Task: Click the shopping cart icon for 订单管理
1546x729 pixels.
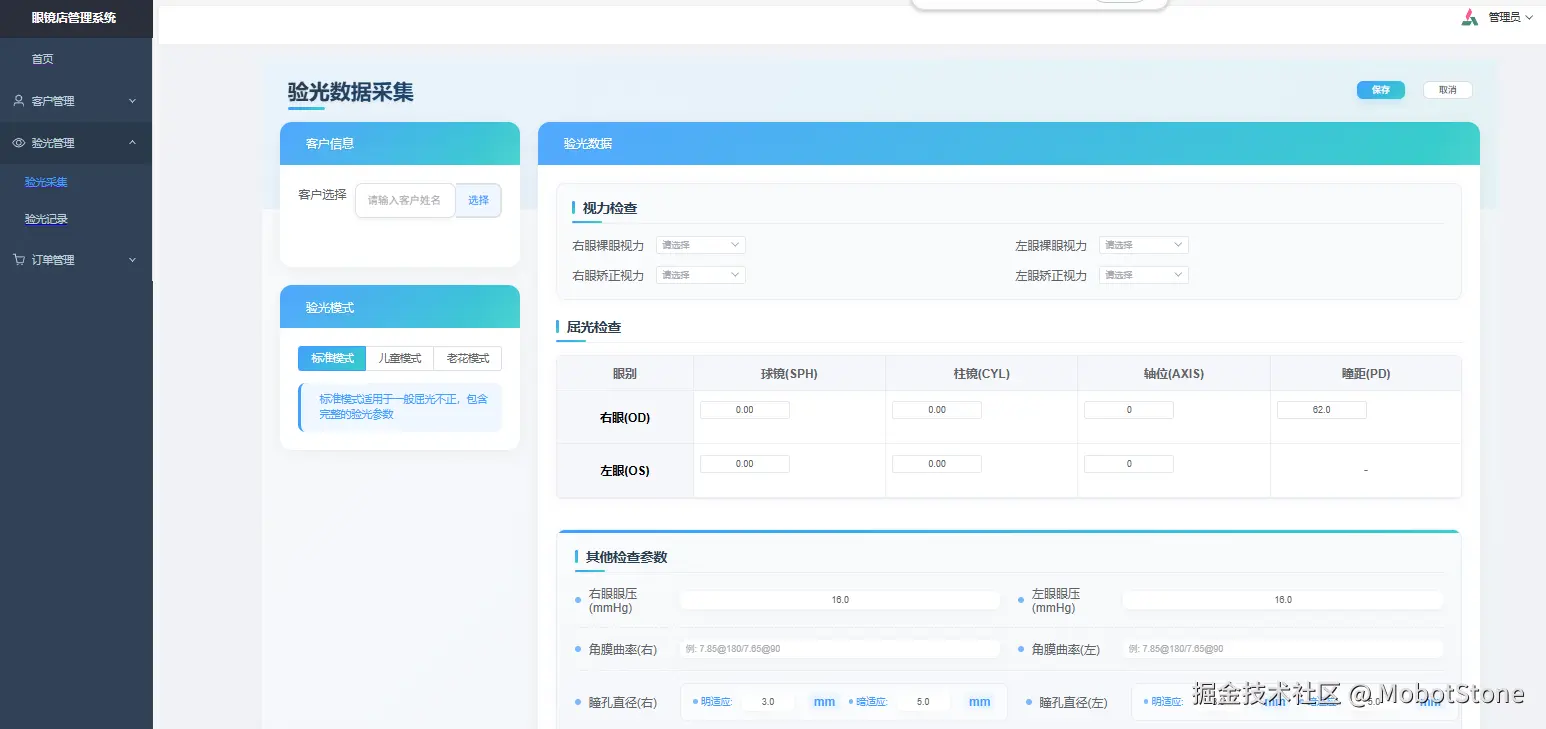Action: pos(19,259)
